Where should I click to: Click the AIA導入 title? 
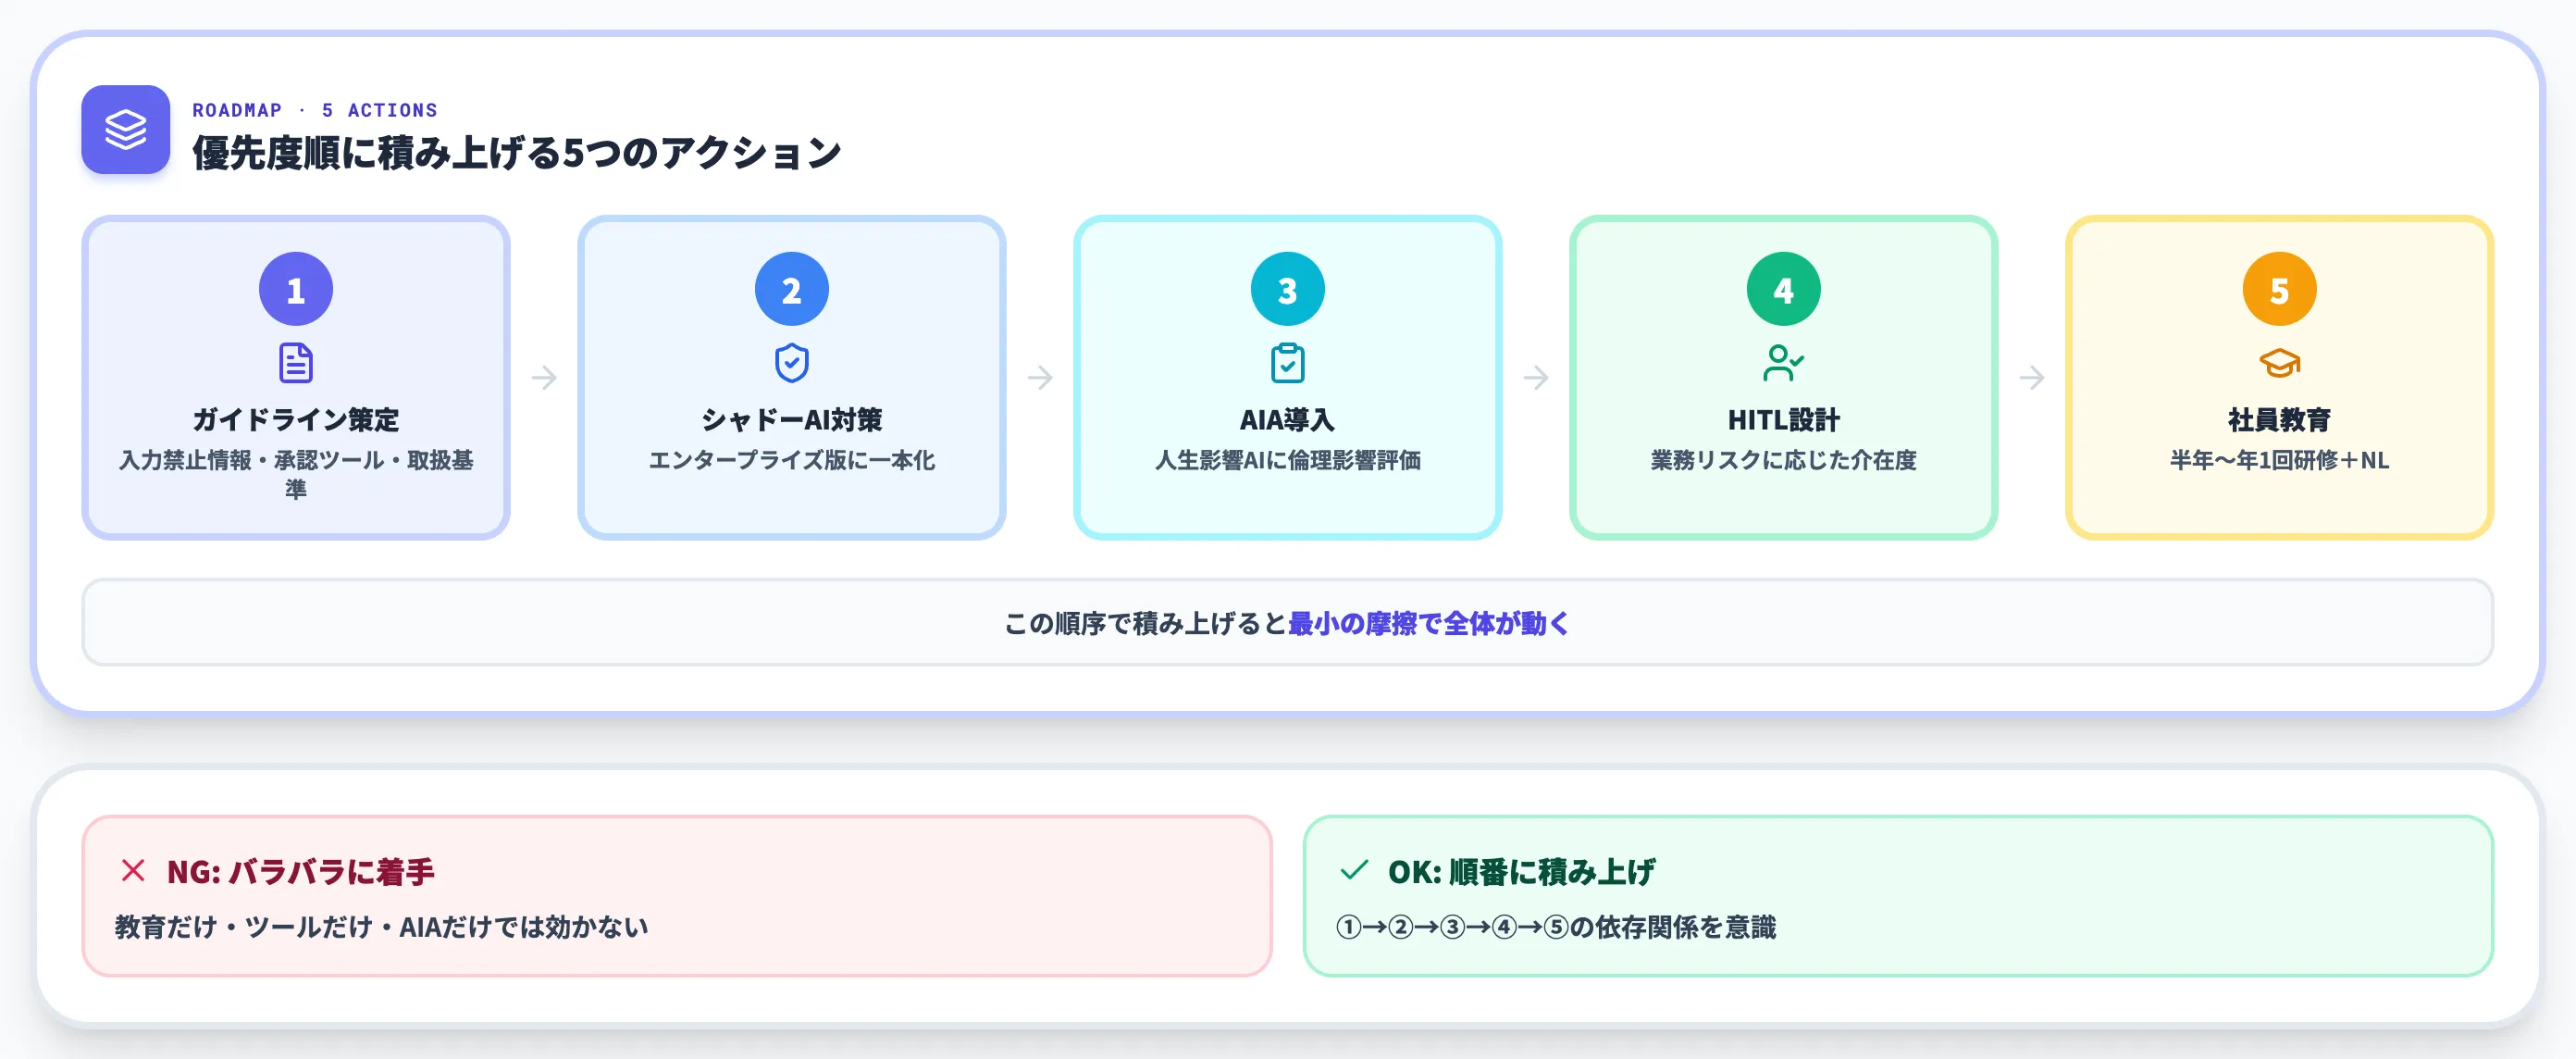[1288, 420]
